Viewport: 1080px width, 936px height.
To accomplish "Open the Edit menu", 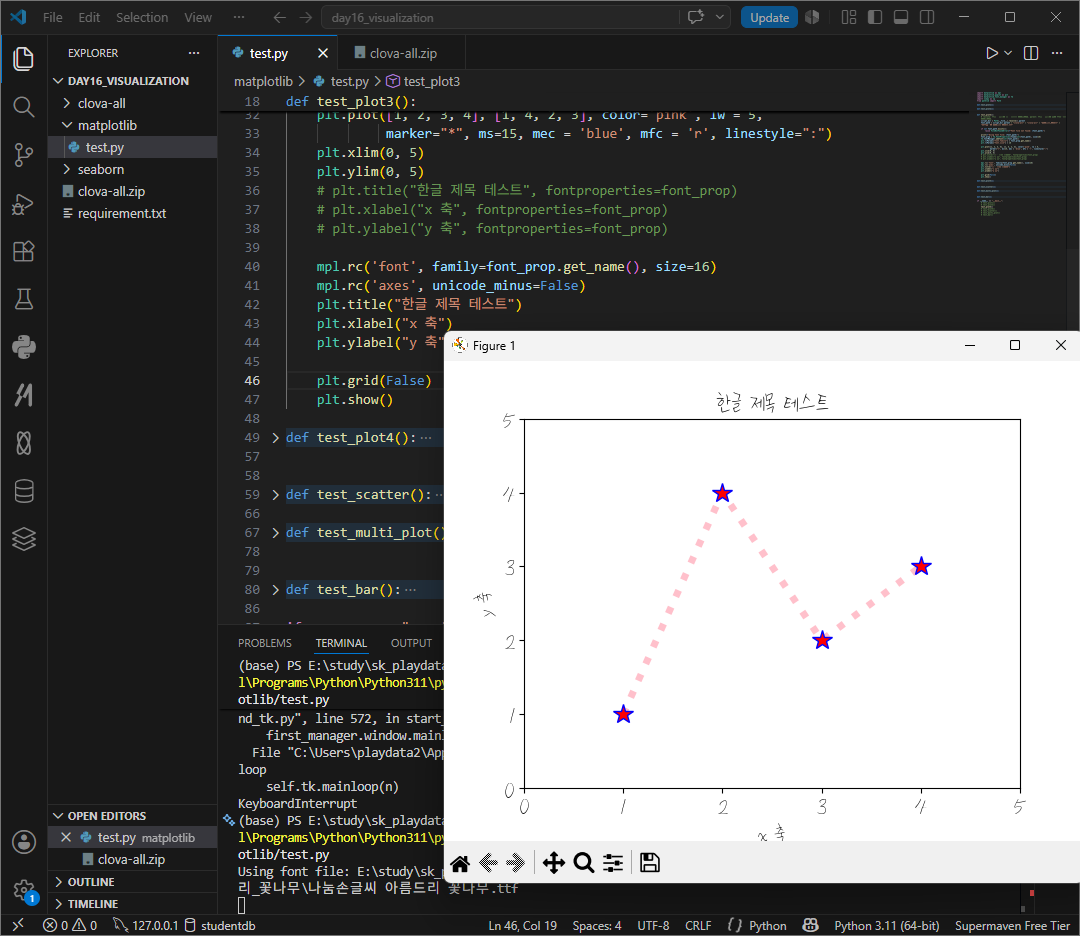I will [x=89, y=17].
